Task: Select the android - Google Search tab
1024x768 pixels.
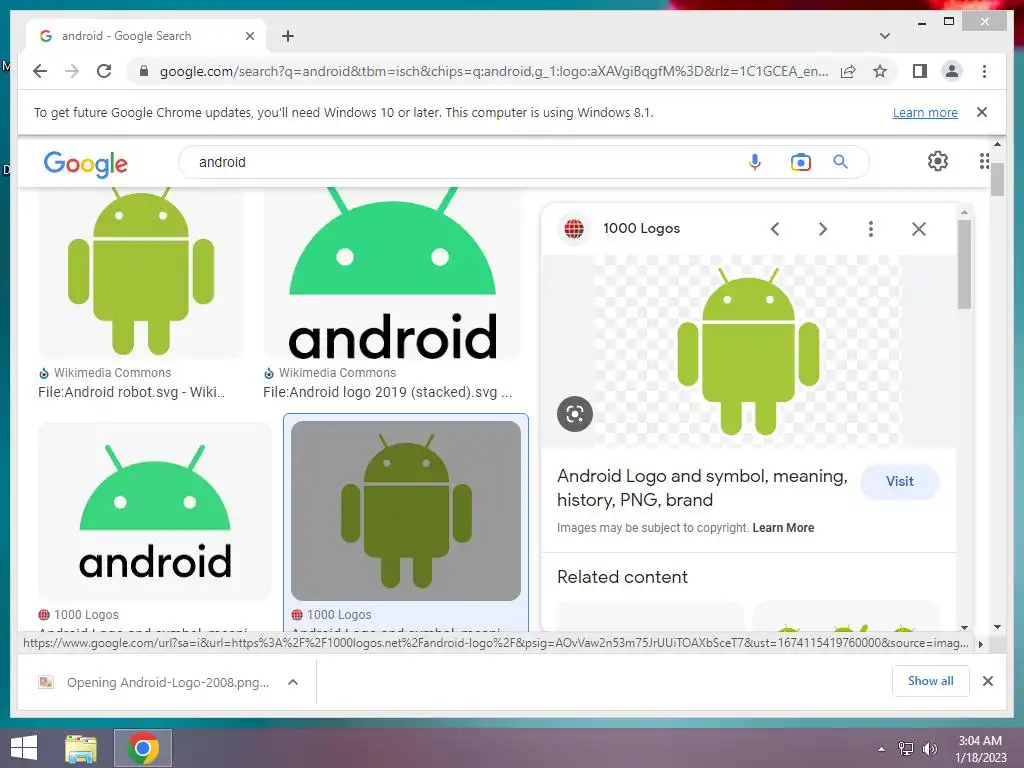Action: click(145, 36)
